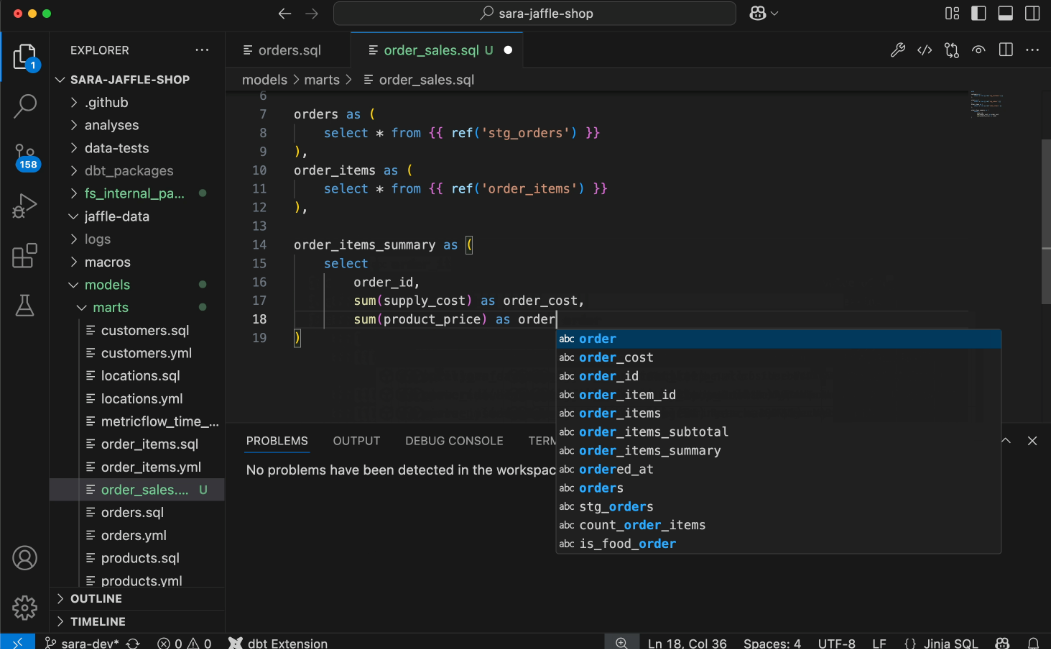Switch to the orders.sql editor tab
Screen dimensions: 1051x649
pyautogui.click(x=288, y=50)
